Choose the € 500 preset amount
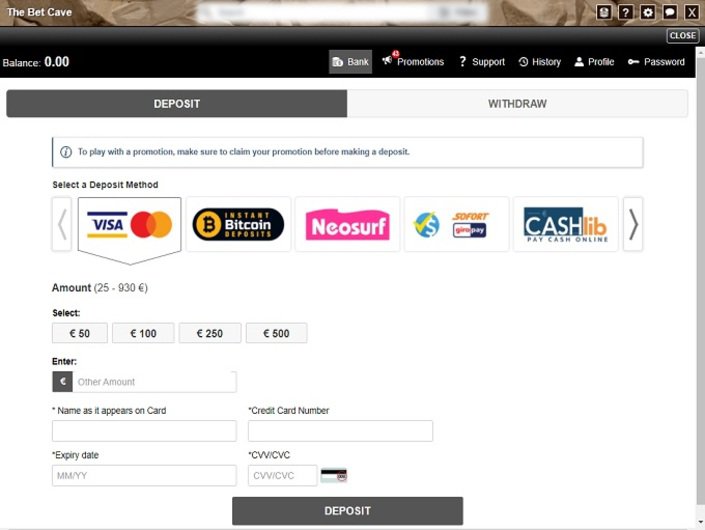The width and height of the screenshot is (705, 530). [x=276, y=333]
